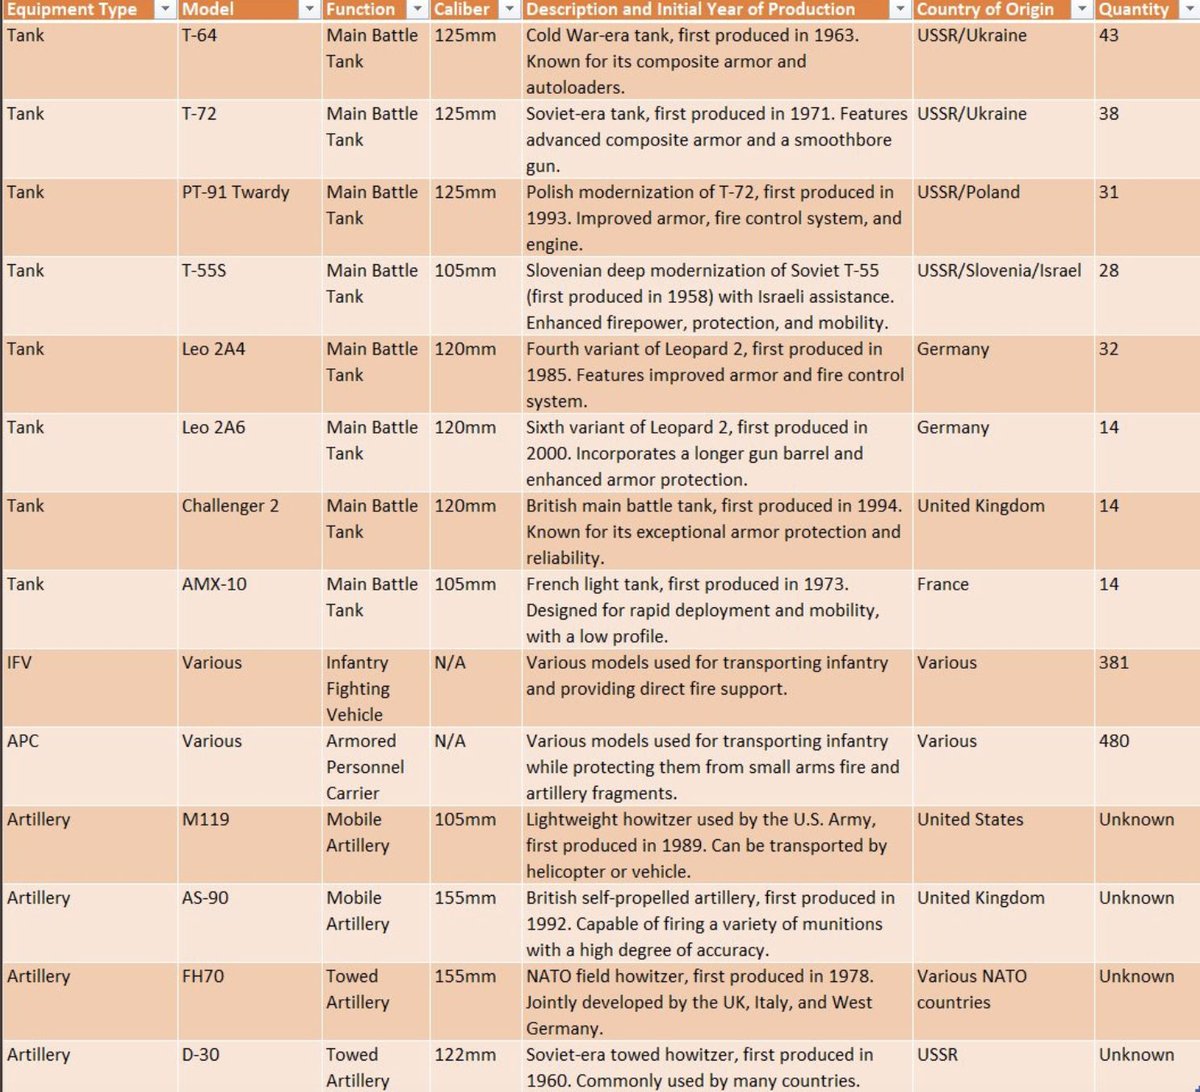This screenshot has width=1200, height=1092.
Task: Select the Armored Personnel Carrier function cell
Action: (x=376, y=767)
